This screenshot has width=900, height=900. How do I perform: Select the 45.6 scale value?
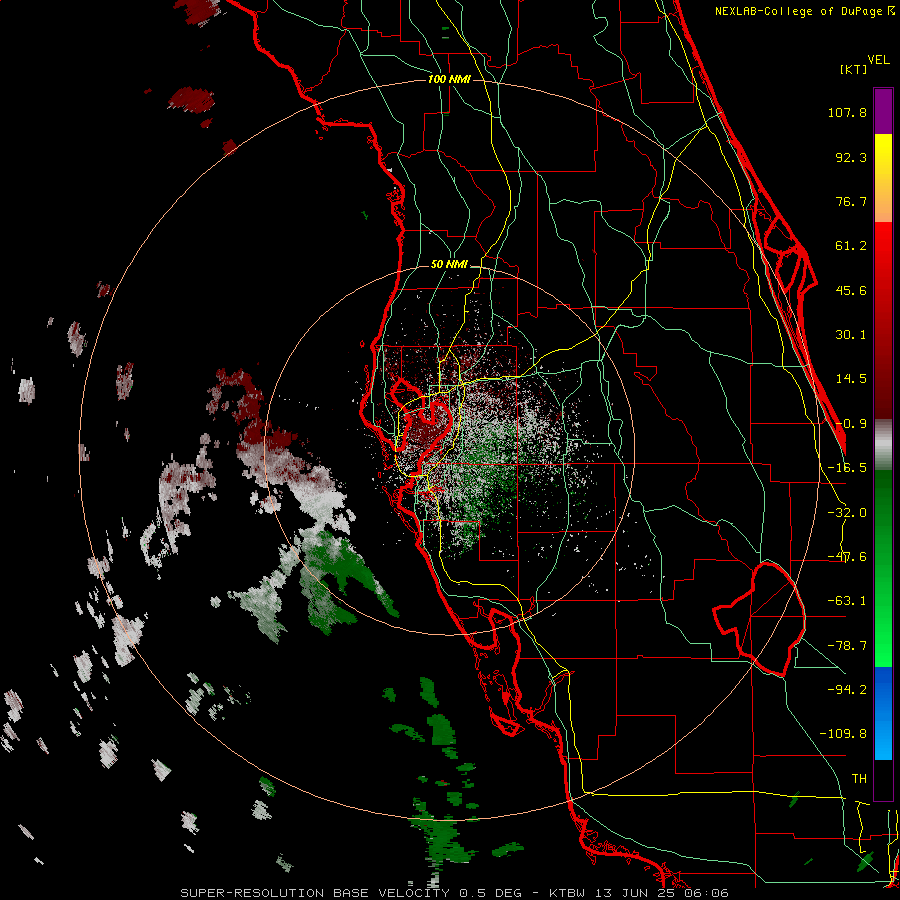tap(851, 290)
